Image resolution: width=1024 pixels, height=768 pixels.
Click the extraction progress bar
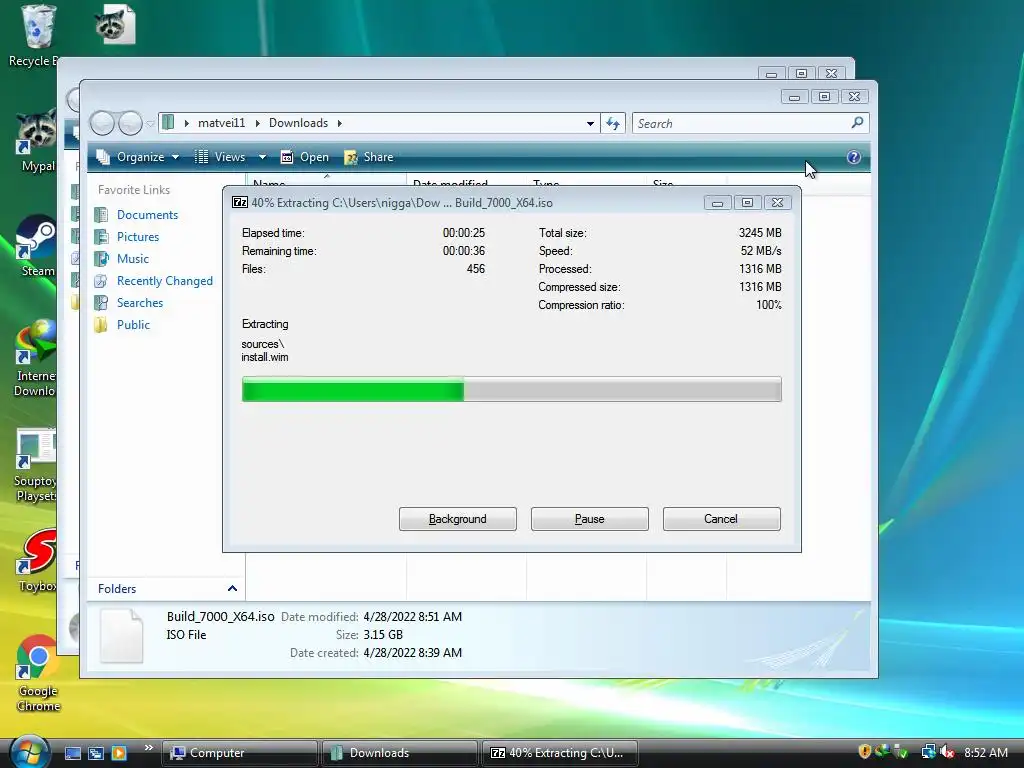(511, 389)
